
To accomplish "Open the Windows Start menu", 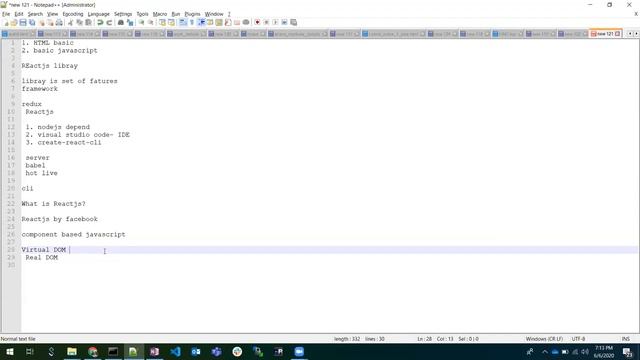I will (x=10, y=351).
